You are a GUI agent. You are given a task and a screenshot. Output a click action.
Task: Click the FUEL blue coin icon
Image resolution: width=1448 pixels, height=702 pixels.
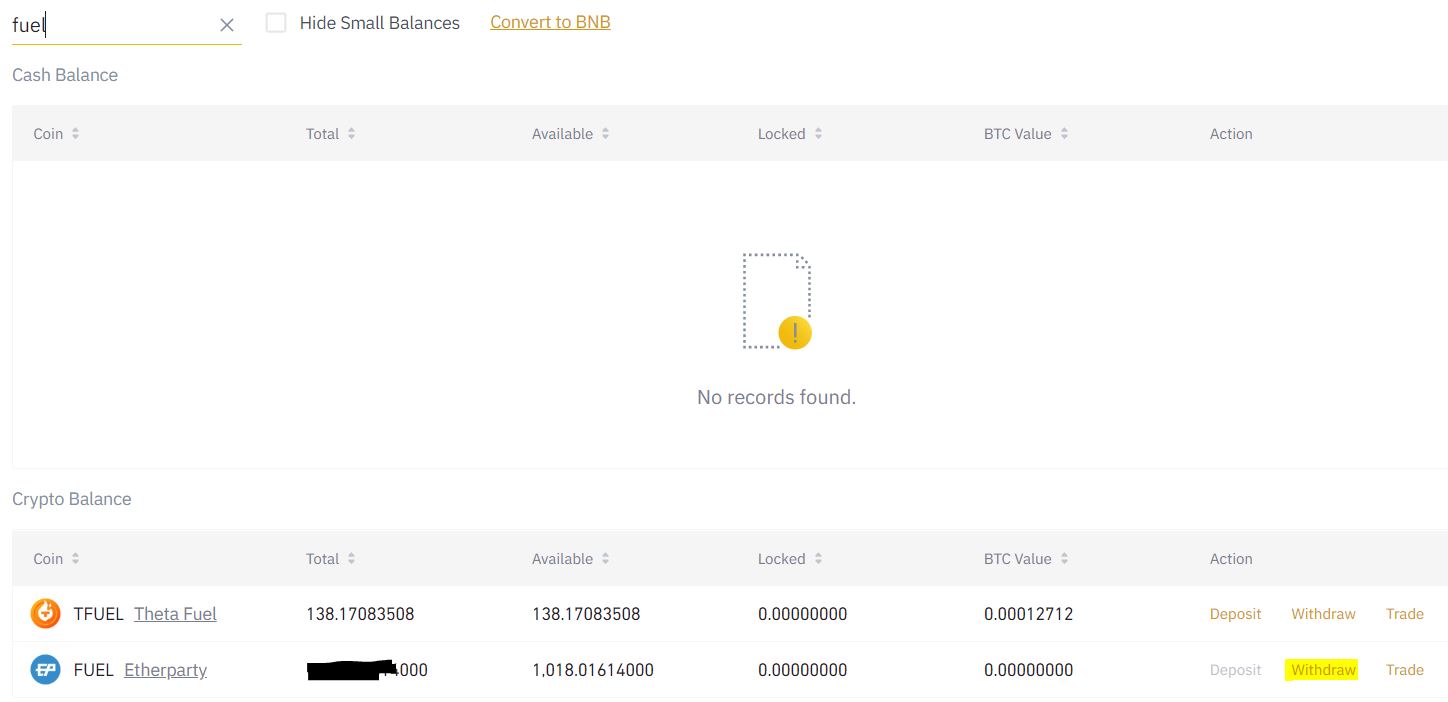45,669
